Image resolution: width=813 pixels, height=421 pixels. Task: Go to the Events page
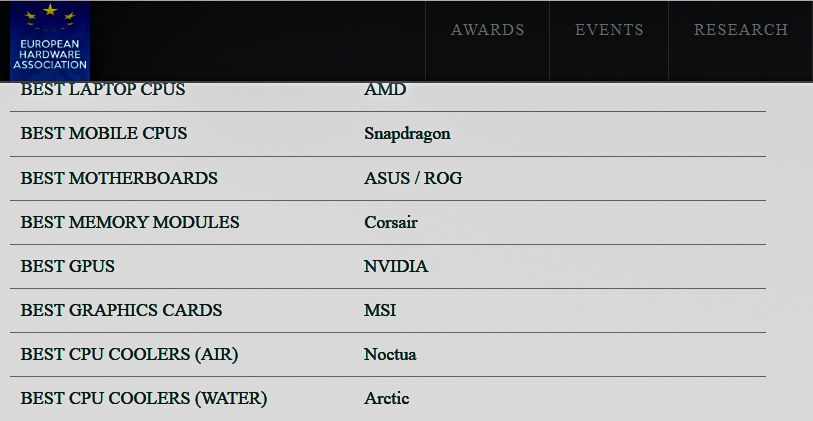click(609, 30)
